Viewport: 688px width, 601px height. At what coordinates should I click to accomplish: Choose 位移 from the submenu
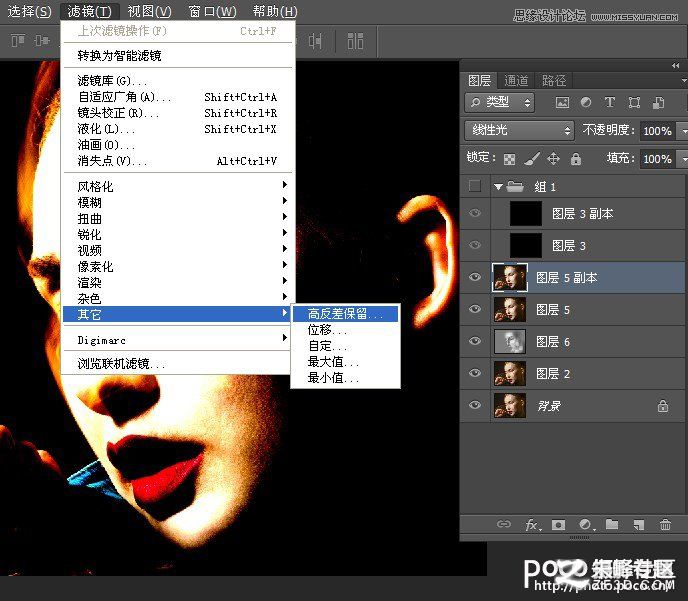point(346,330)
